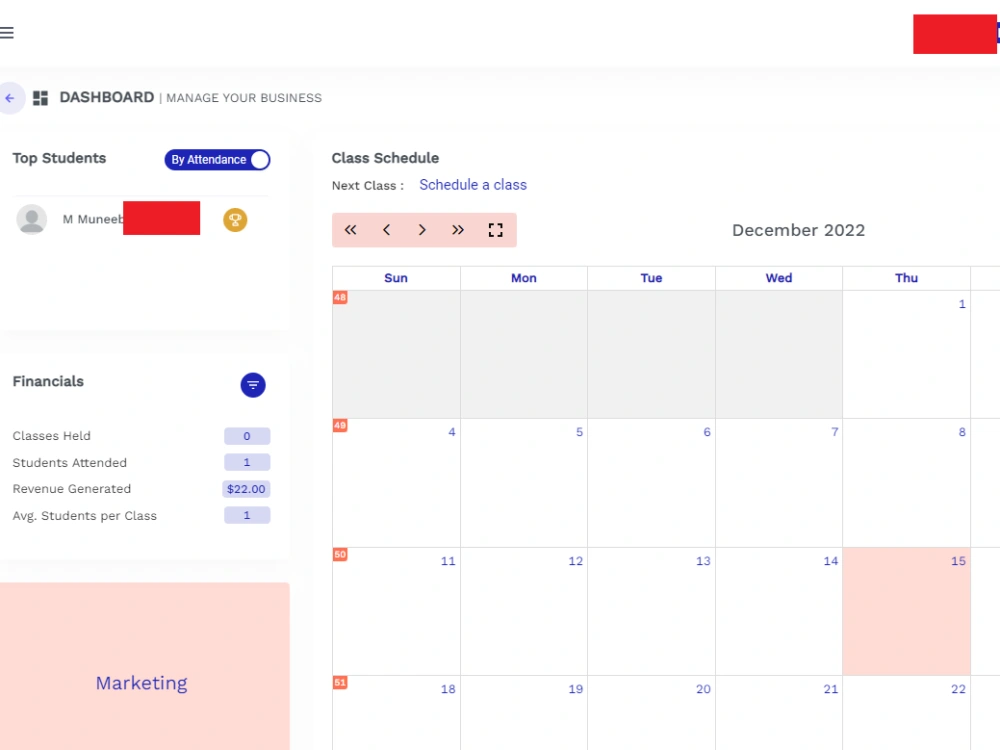Click the back arrow button
The image size is (1000, 750).
tap(10, 98)
